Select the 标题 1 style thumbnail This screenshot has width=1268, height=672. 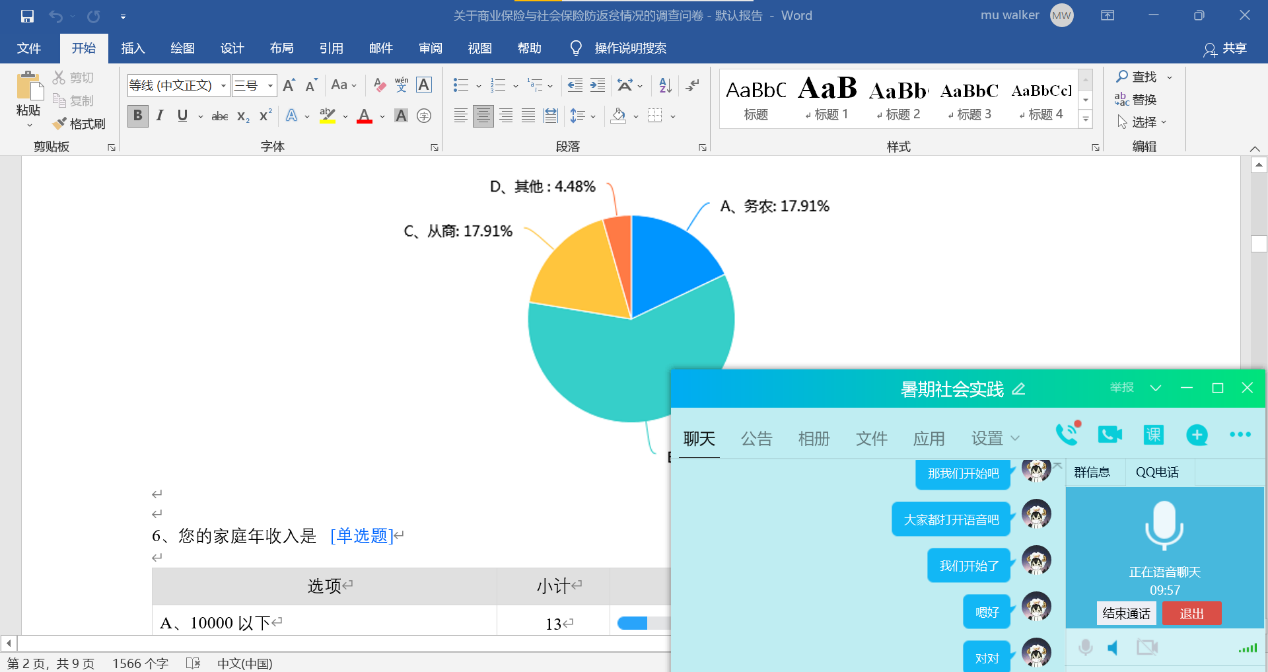click(x=826, y=98)
